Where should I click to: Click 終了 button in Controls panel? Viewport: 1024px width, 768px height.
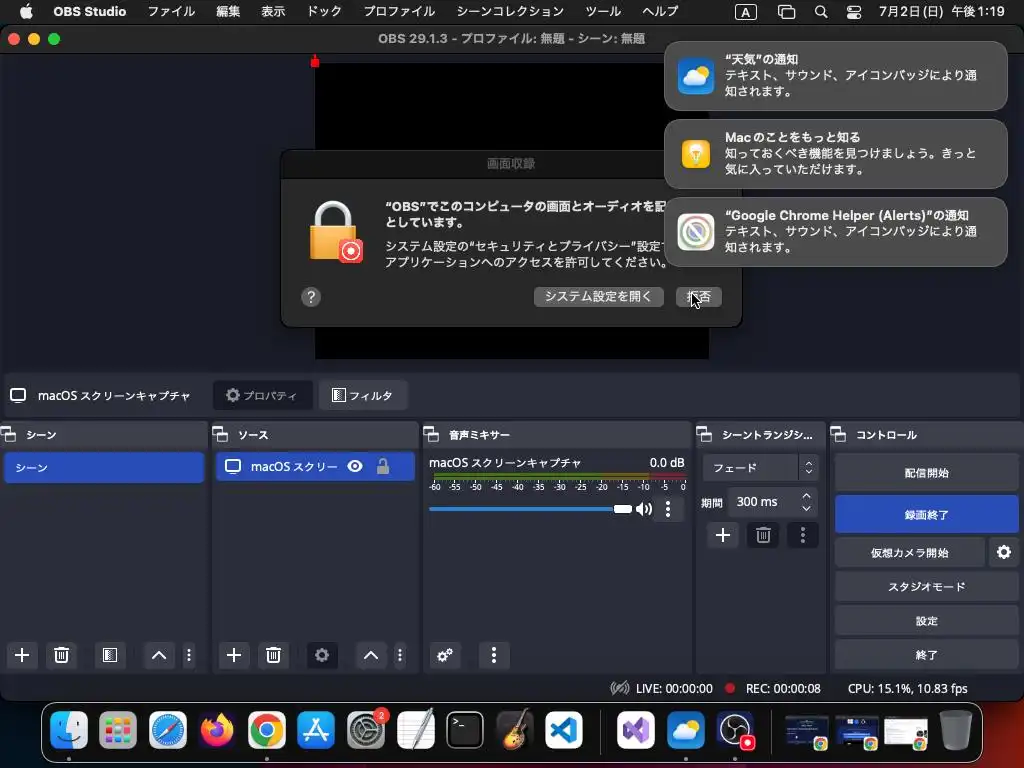(x=927, y=654)
